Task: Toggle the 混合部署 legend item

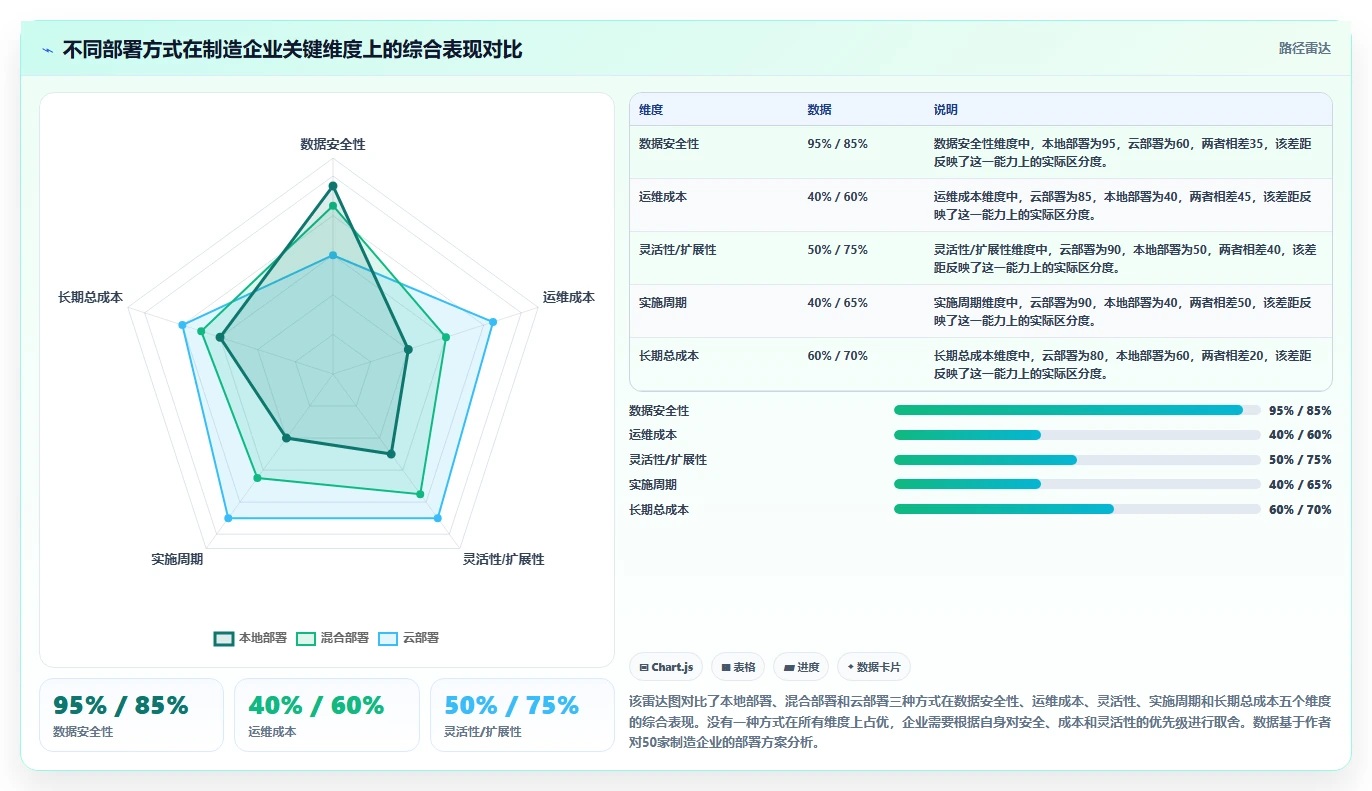Action: click(333, 638)
